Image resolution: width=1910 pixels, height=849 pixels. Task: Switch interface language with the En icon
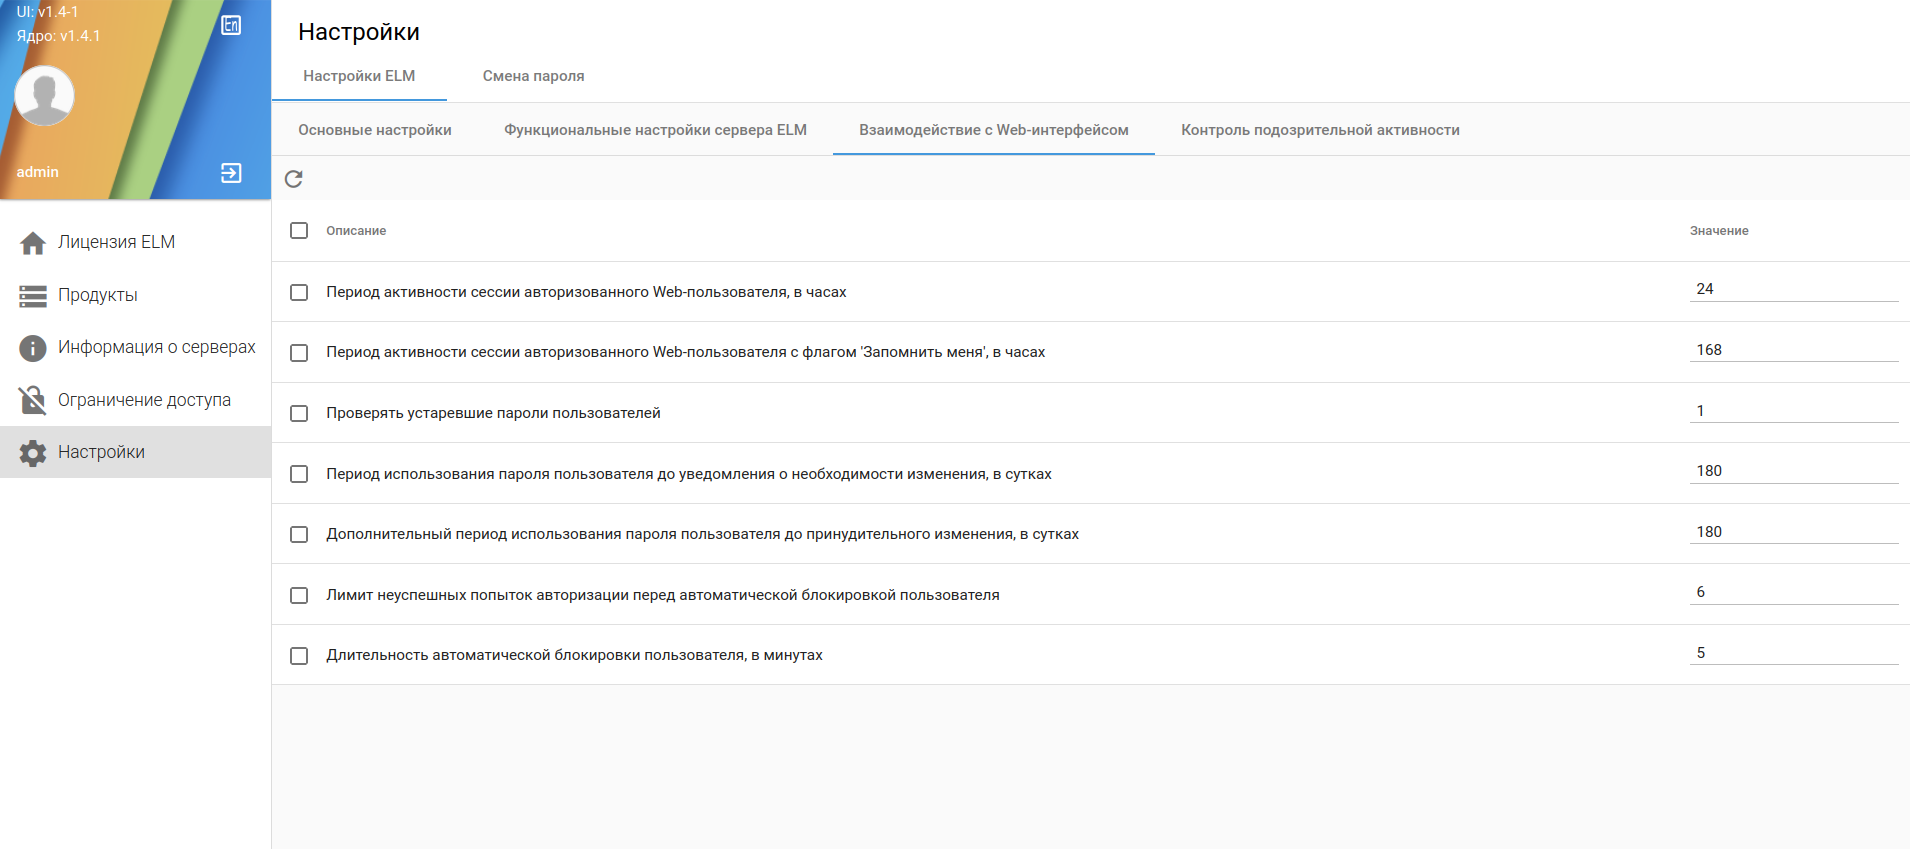coord(231,25)
